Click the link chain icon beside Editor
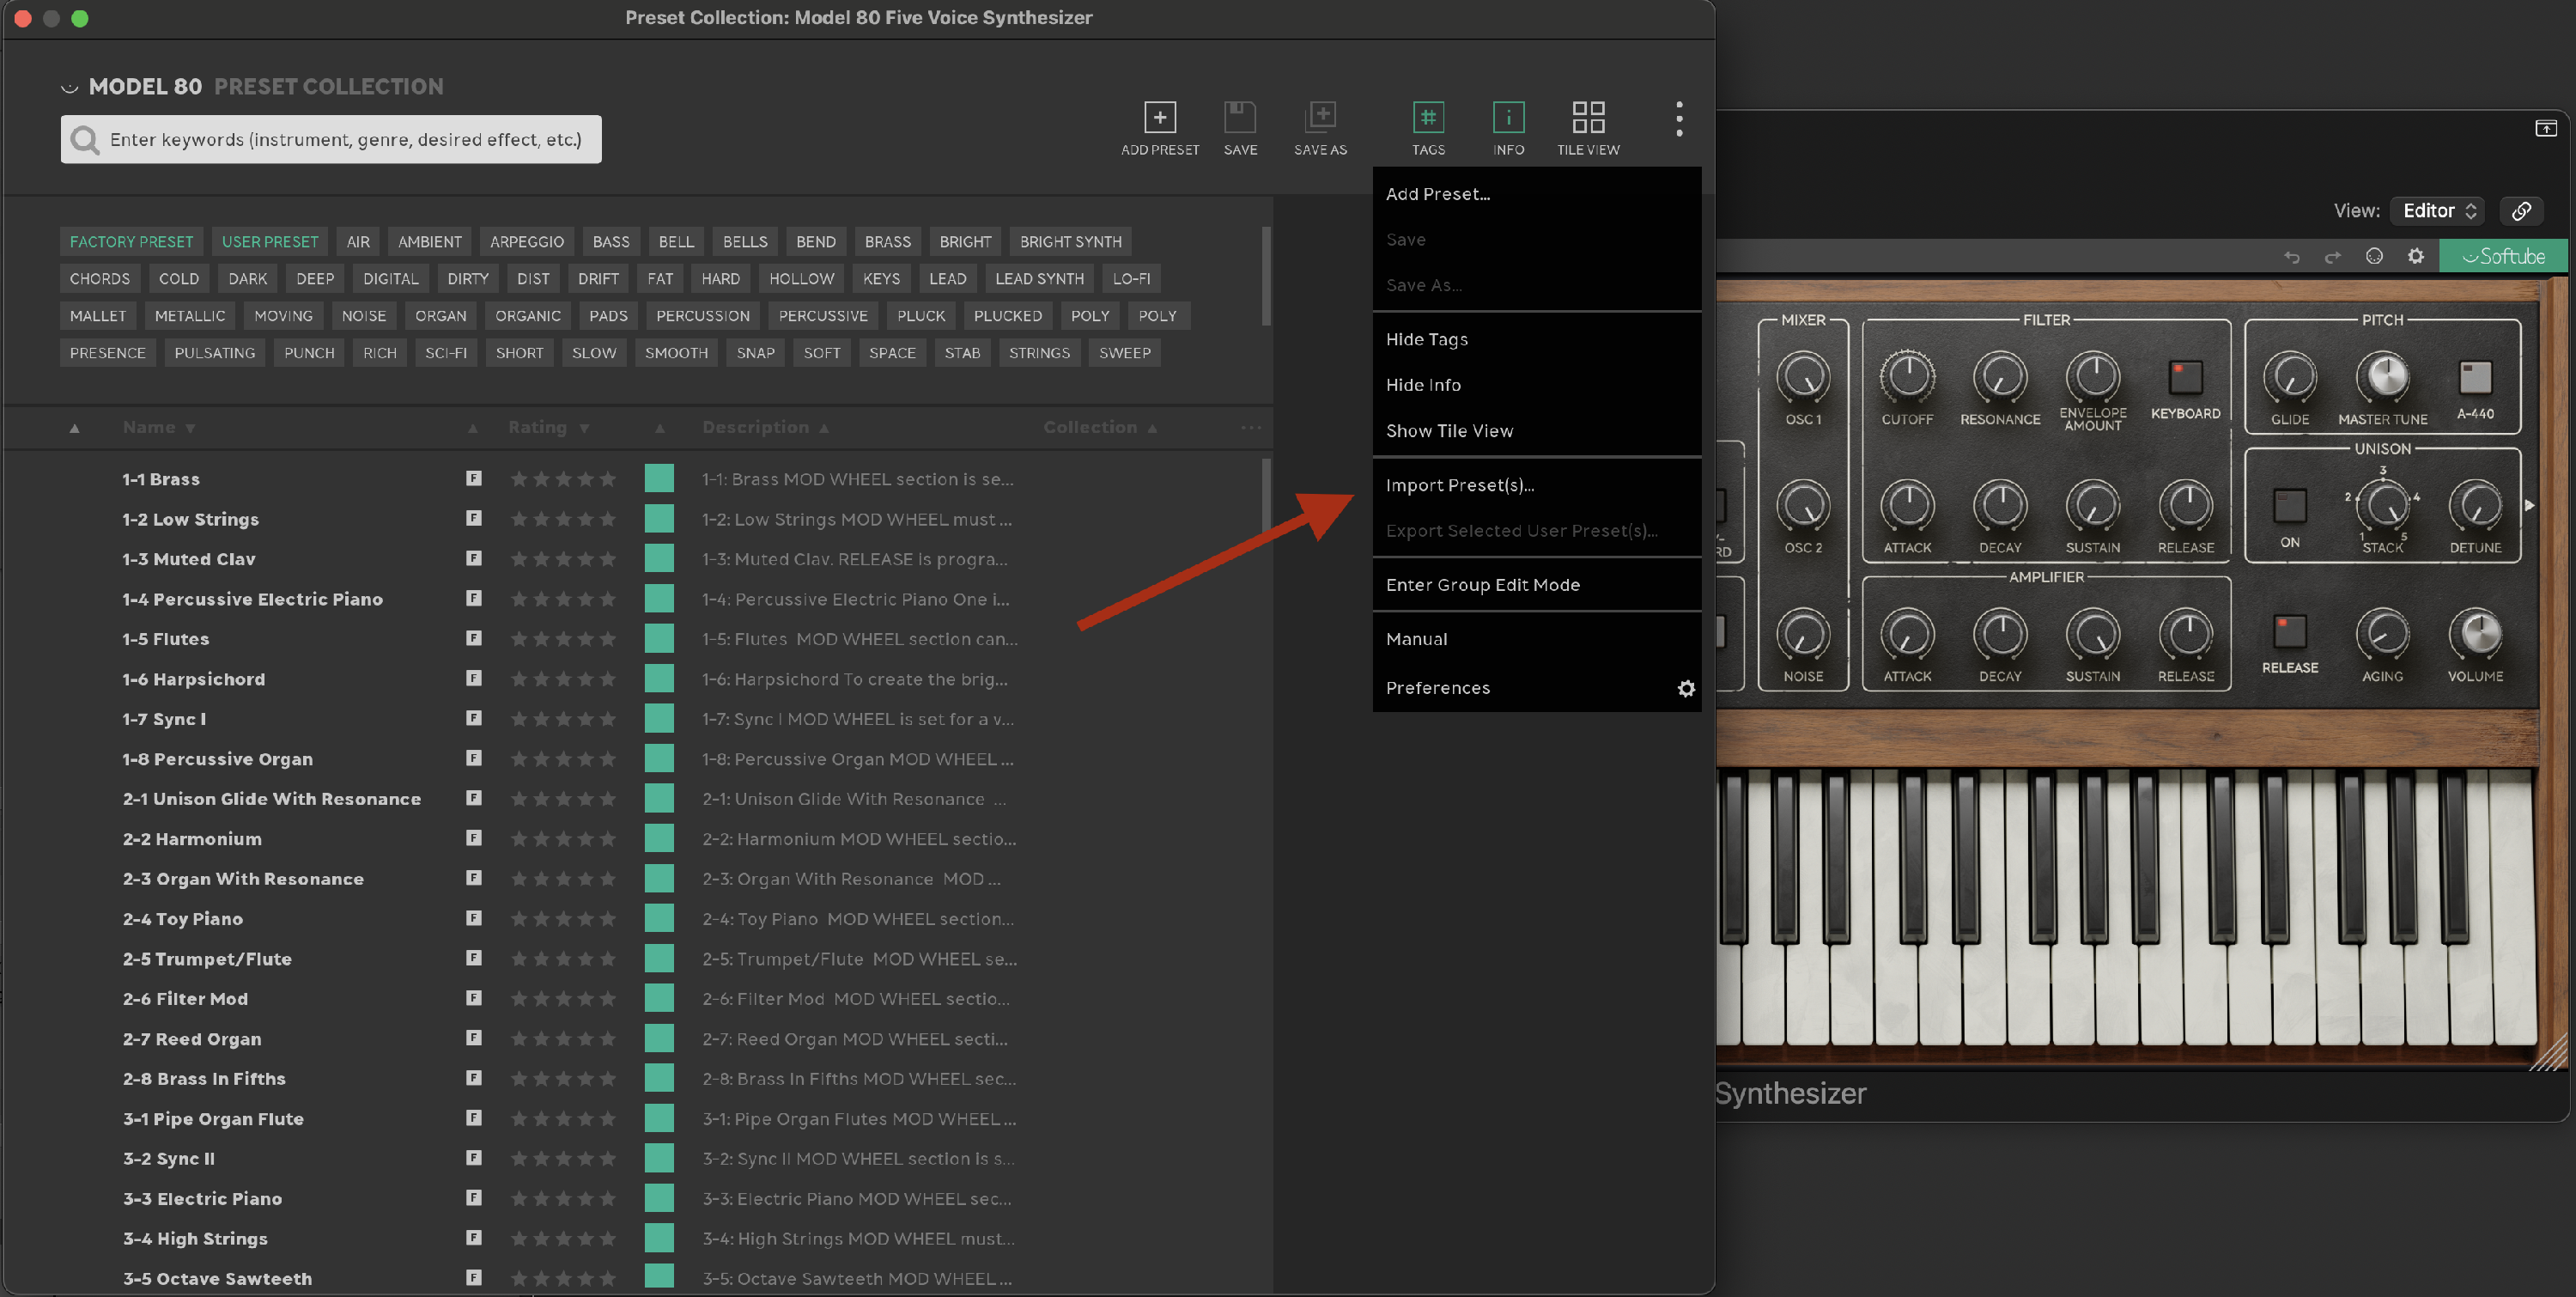This screenshot has height=1297, width=2576. pos(2521,211)
